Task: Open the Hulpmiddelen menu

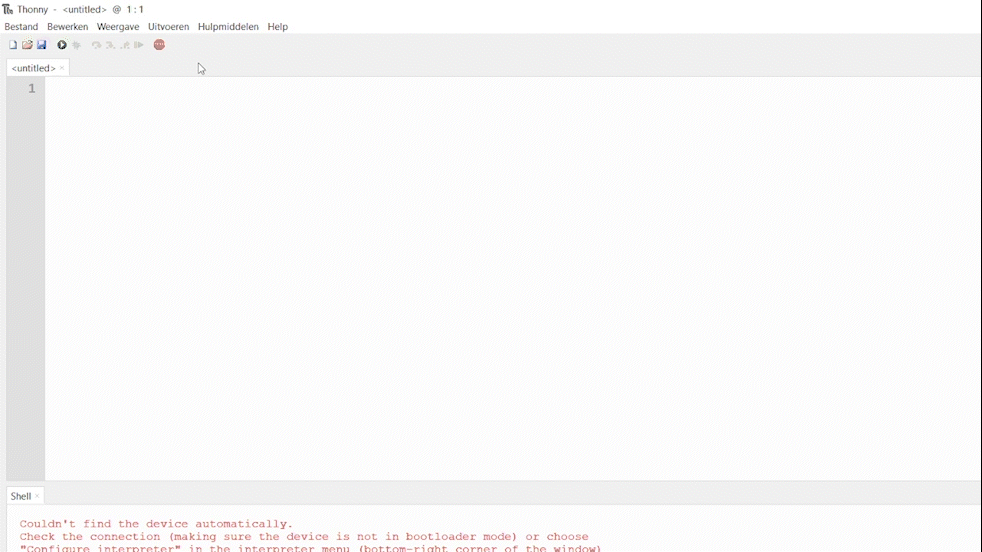Action: 228,26
